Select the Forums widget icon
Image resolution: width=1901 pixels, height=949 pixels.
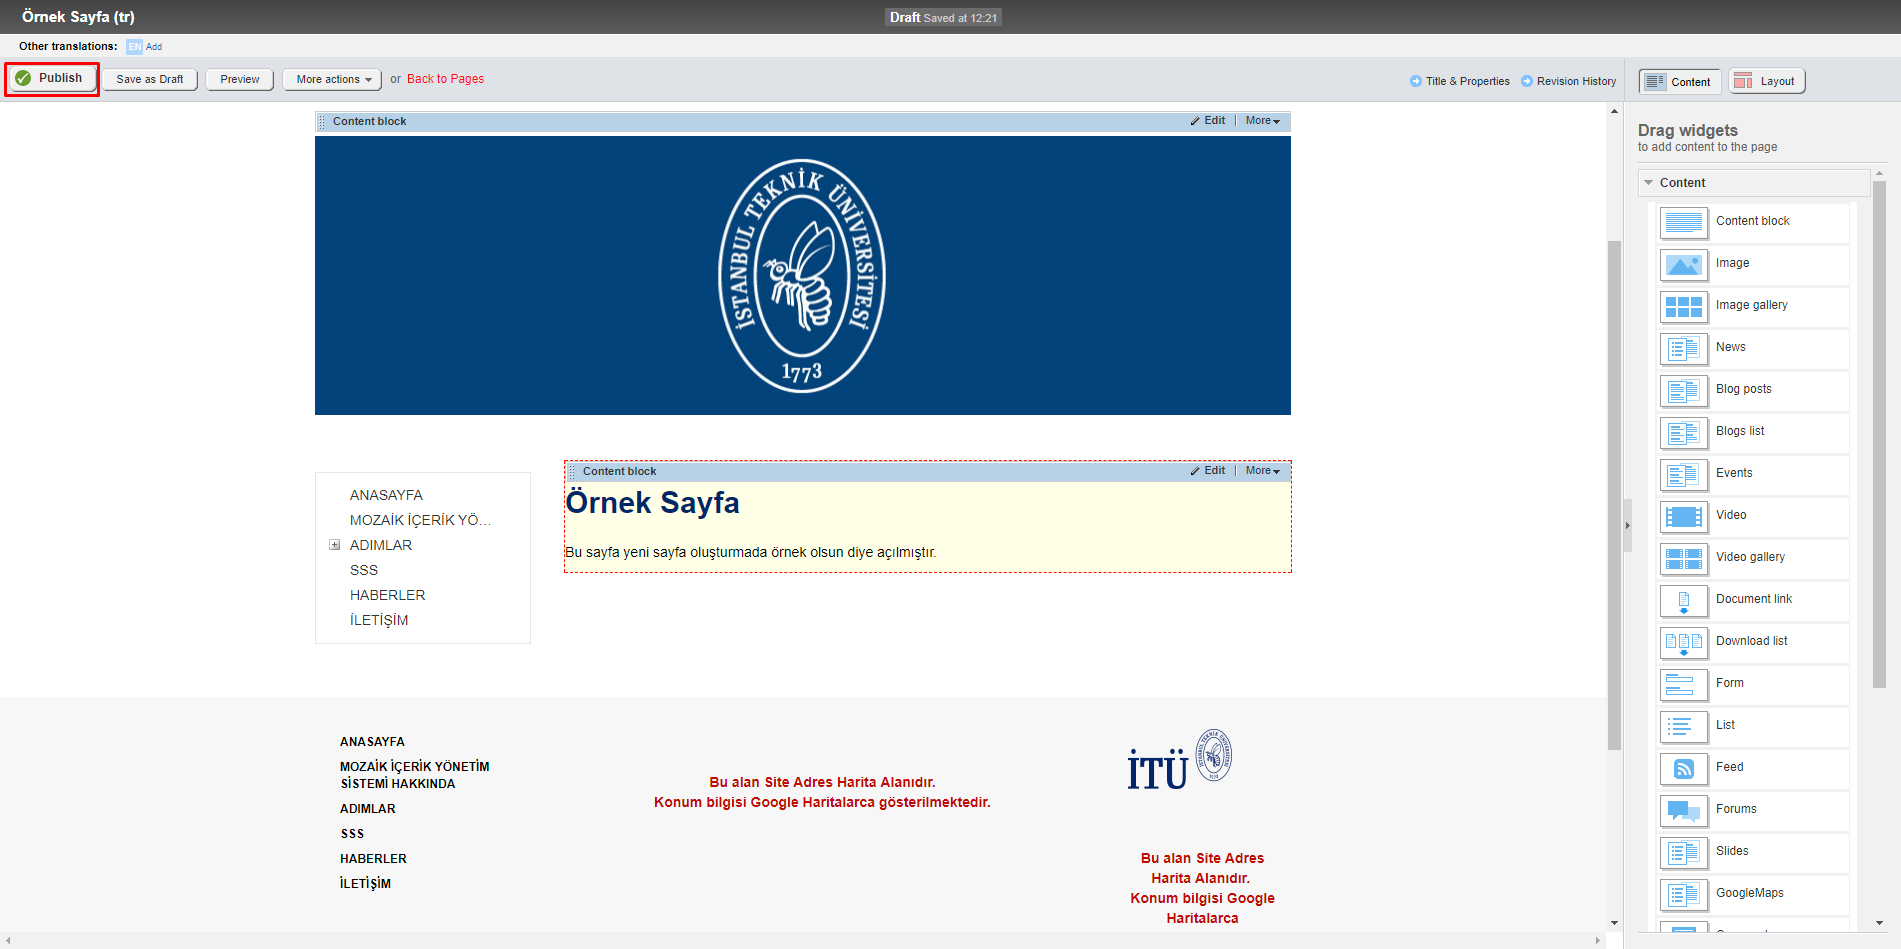pyautogui.click(x=1684, y=810)
